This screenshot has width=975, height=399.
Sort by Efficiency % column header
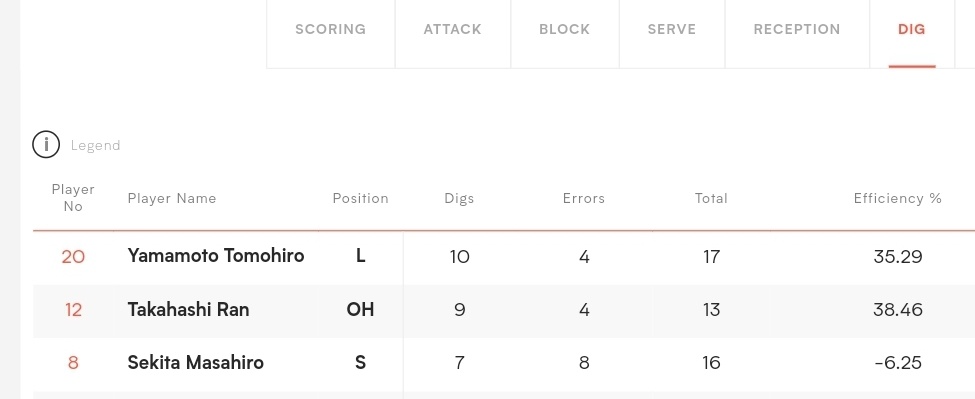pyautogui.click(x=898, y=198)
